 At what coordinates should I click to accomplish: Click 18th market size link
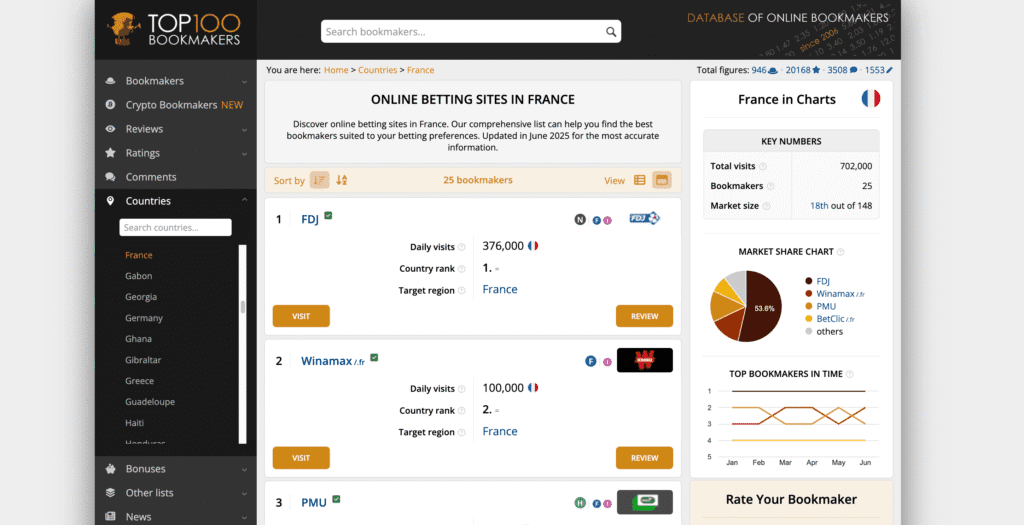[x=819, y=206]
